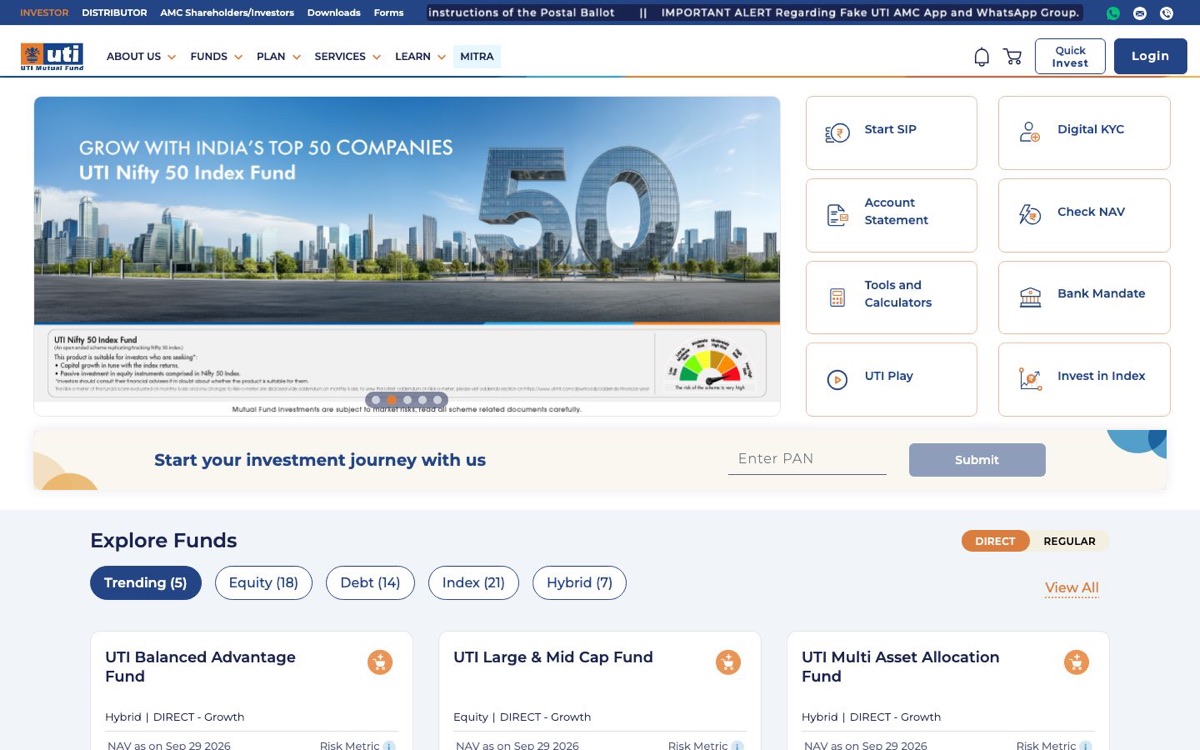
Task: Click the Submit PAN button
Action: coord(977,460)
